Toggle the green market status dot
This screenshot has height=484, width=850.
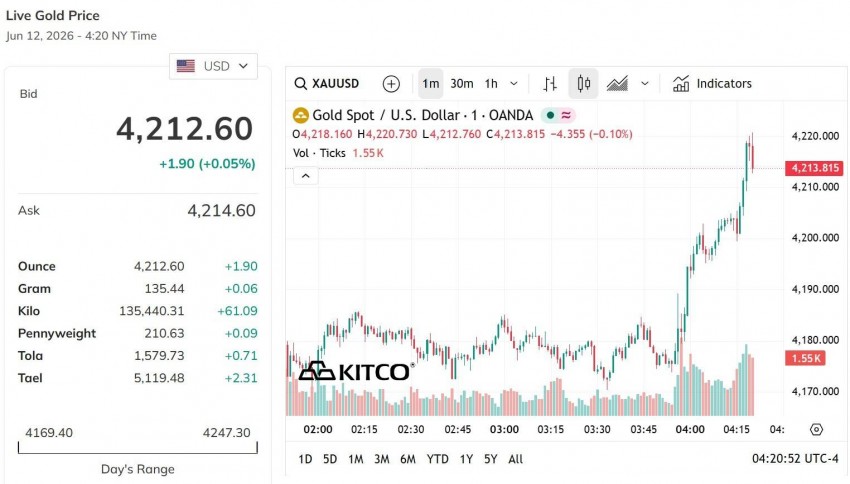(550, 115)
